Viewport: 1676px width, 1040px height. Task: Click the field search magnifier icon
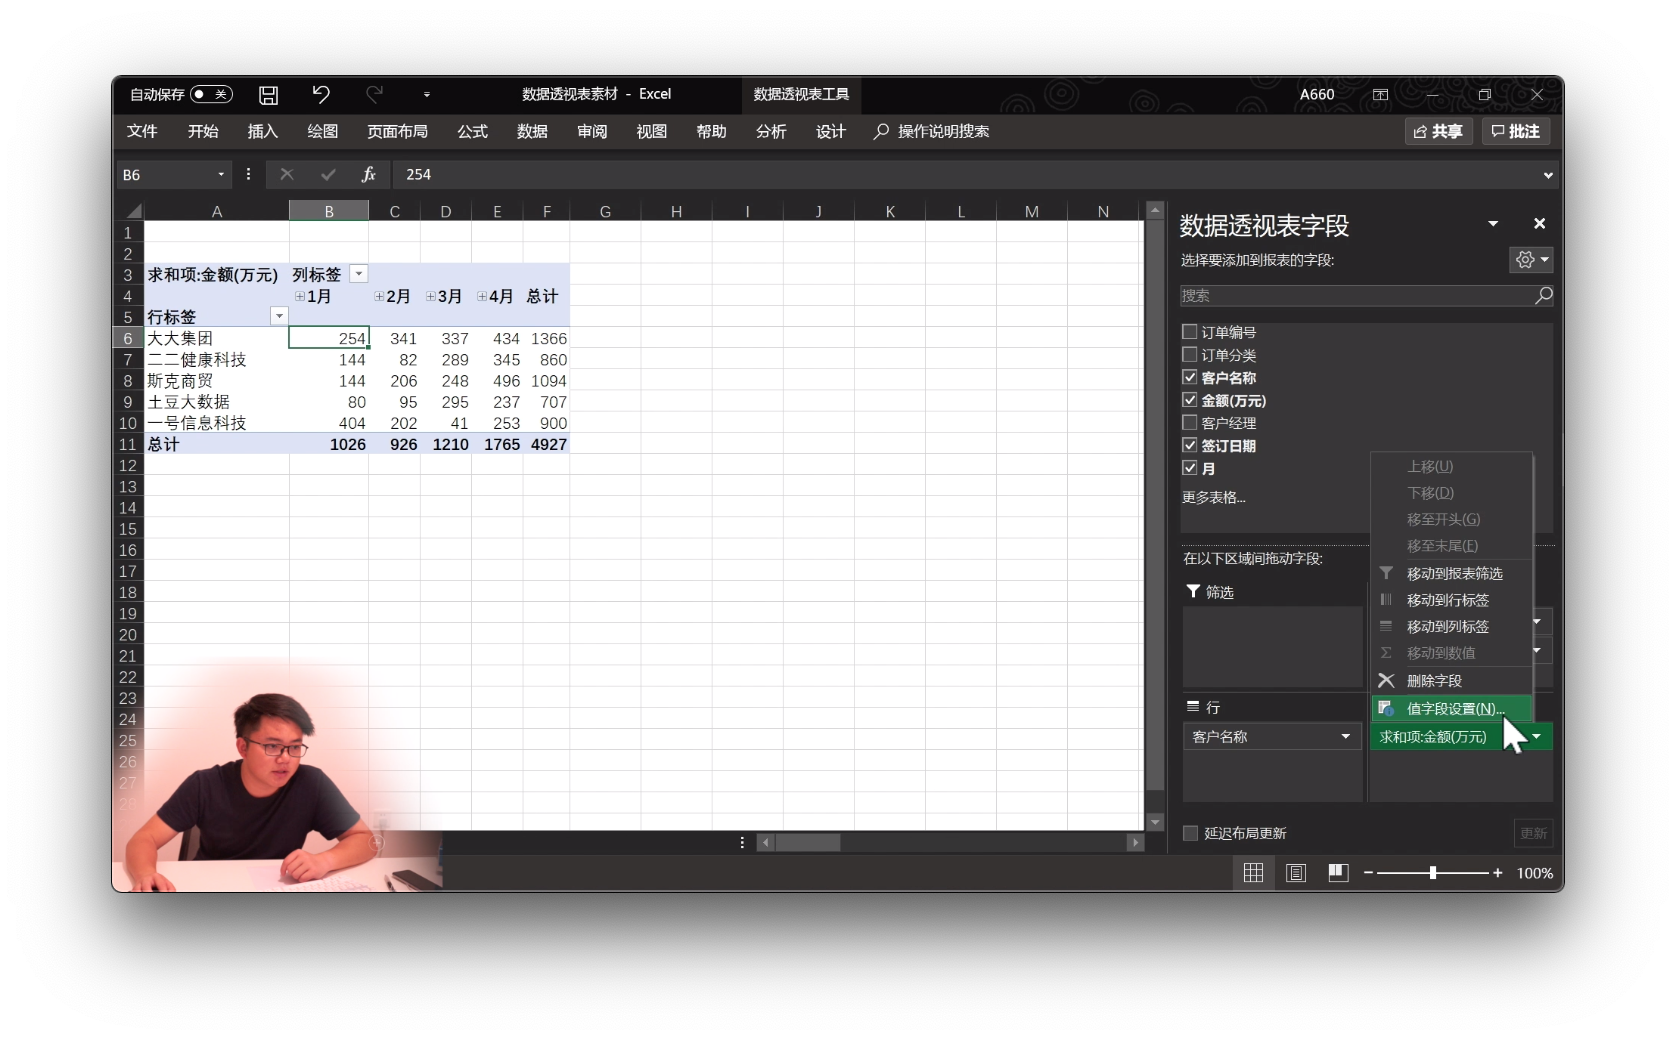coord(1544,295)
